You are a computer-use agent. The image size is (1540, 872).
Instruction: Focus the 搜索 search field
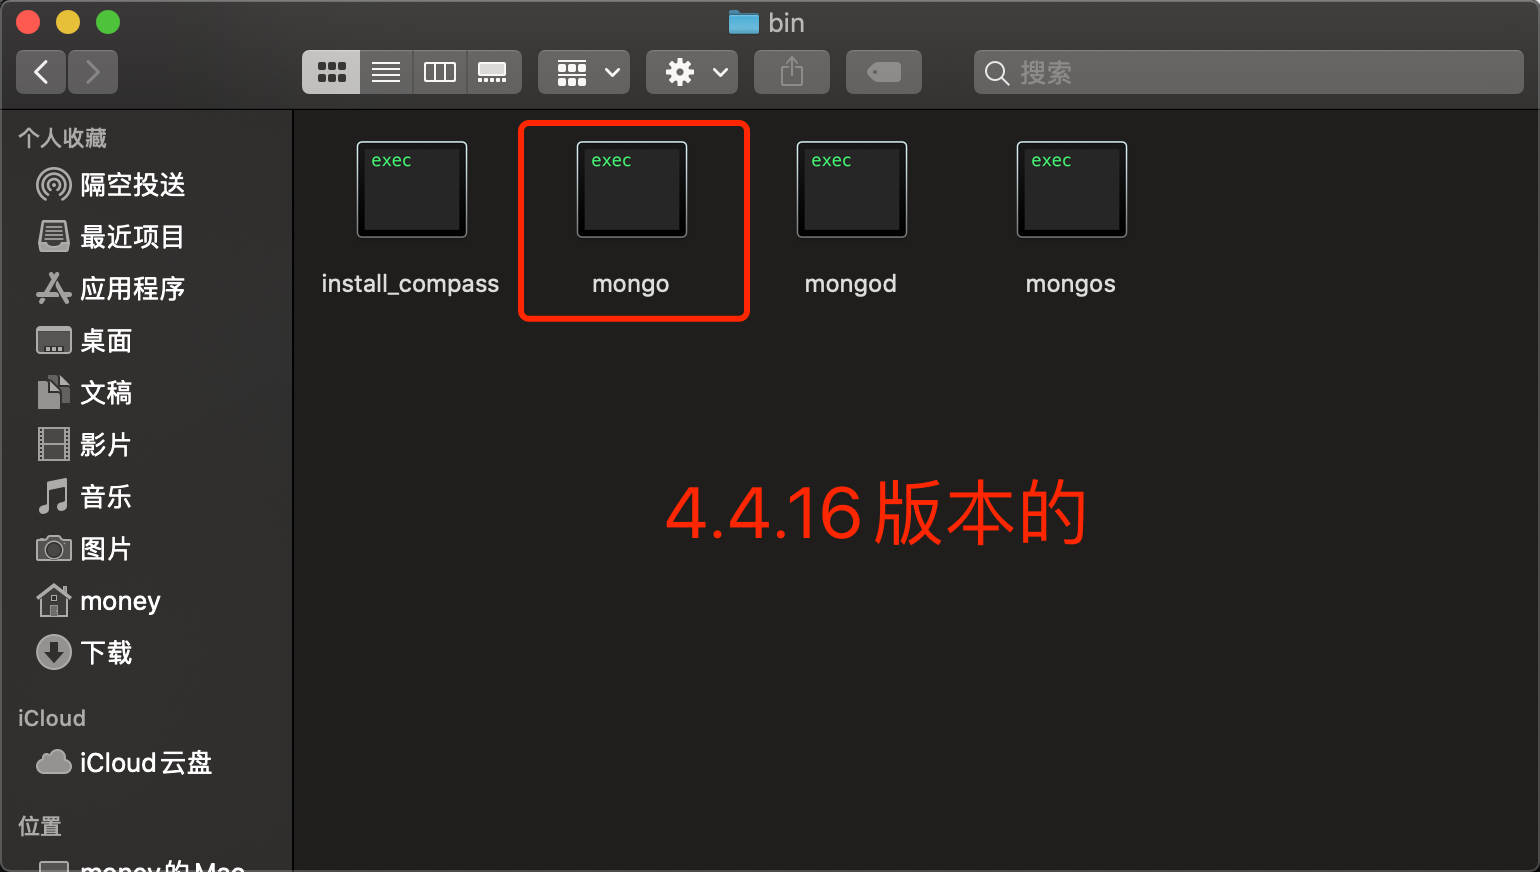coord(1249,72)
